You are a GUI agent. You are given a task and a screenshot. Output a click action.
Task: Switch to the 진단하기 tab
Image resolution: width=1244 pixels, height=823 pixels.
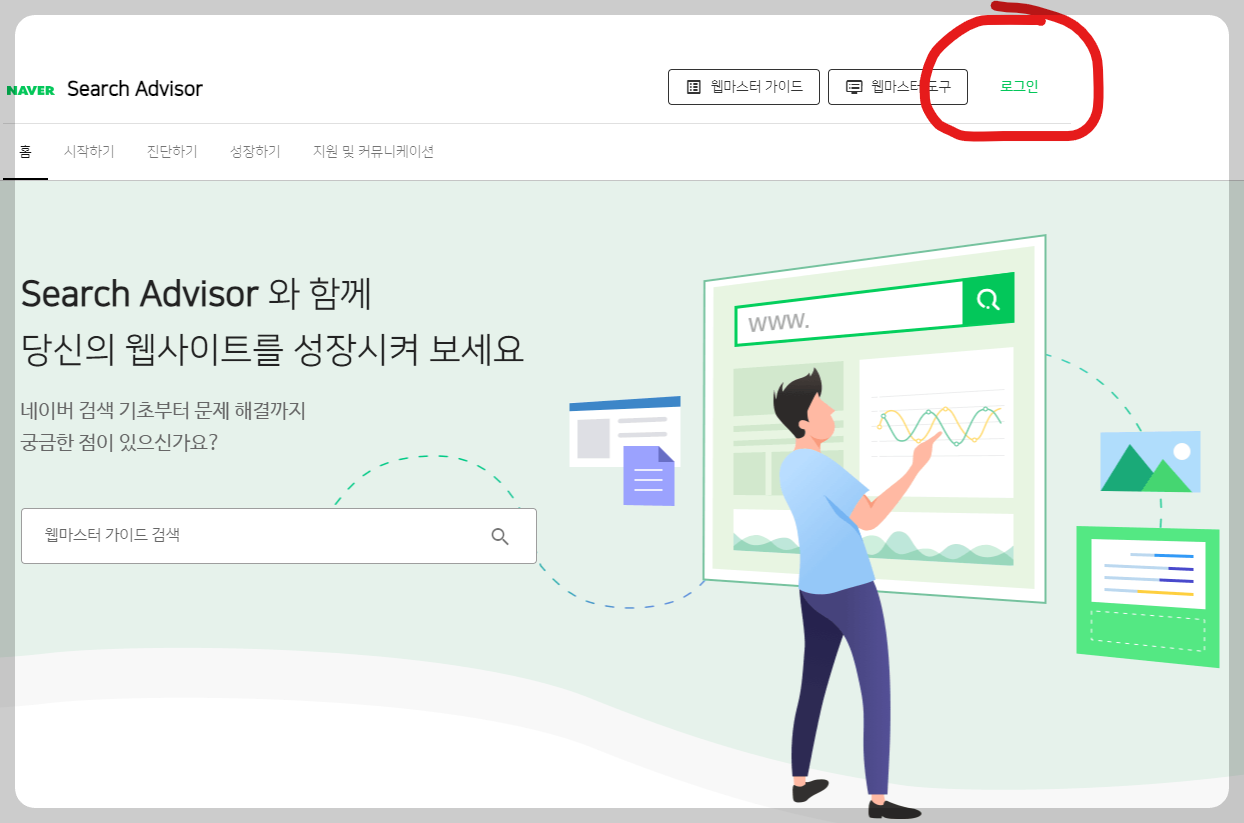(172, 152)
